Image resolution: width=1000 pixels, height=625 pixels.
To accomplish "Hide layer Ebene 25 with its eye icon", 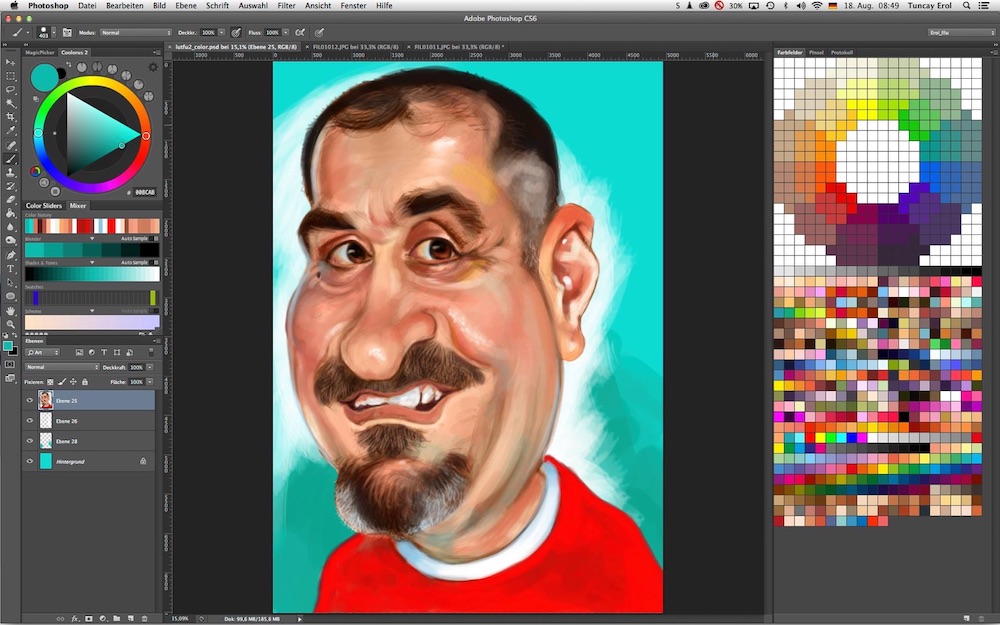I will [29, 400].
